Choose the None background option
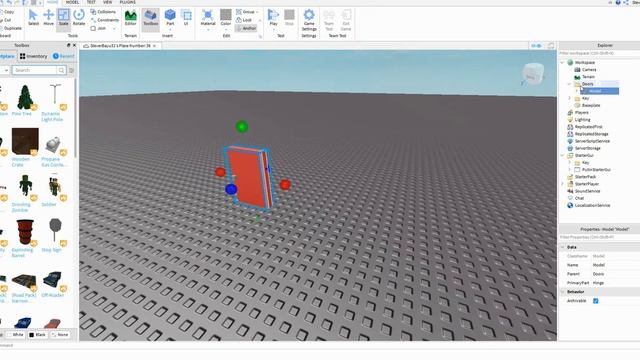The width and height of the screenshot is (640, 360). click(60, 335)
